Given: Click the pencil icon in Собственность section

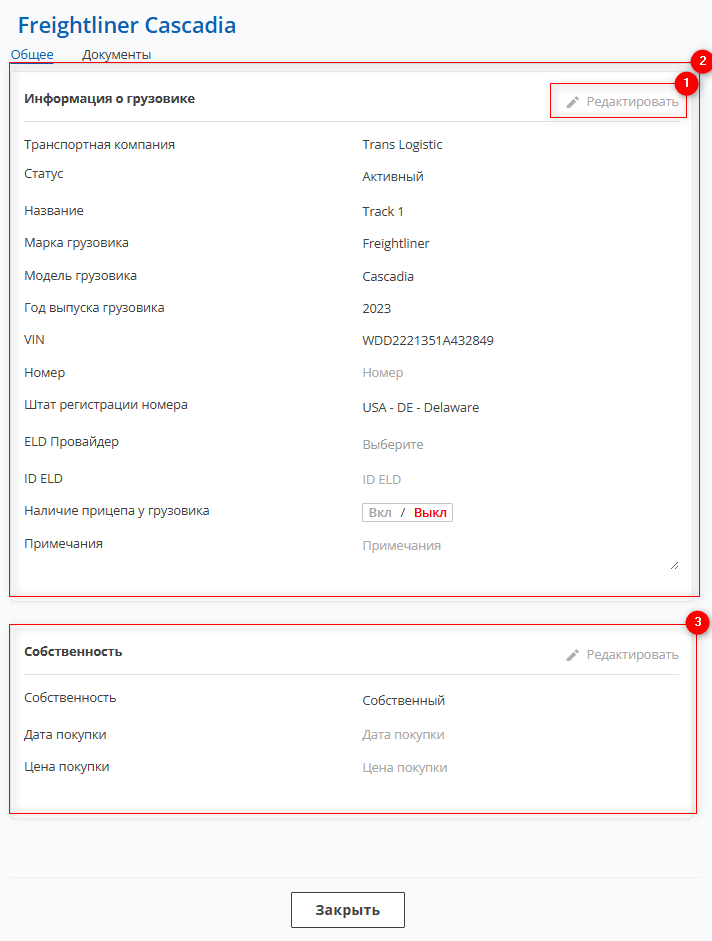Looking at the screenshot, I should 573,655.
